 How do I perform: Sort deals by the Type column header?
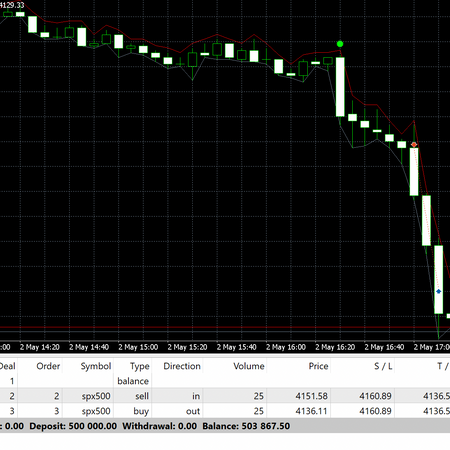click(140, 366)
